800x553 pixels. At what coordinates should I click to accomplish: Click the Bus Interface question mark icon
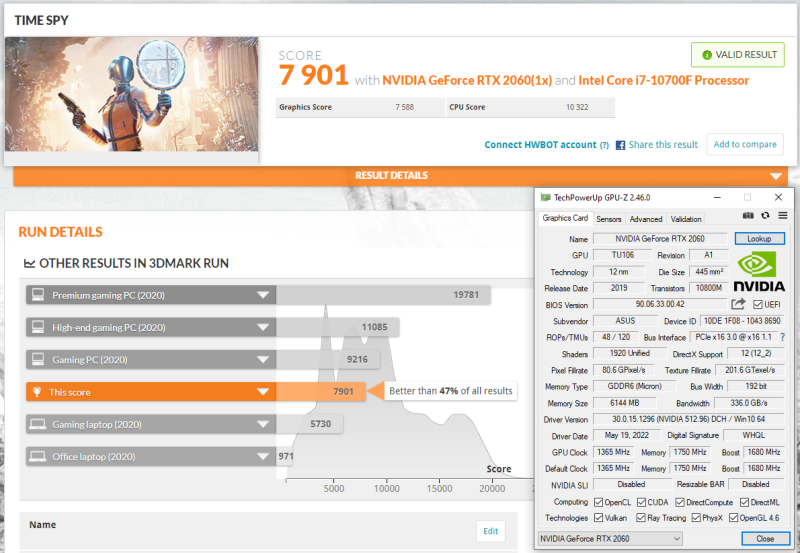click(x=782, y=337)
